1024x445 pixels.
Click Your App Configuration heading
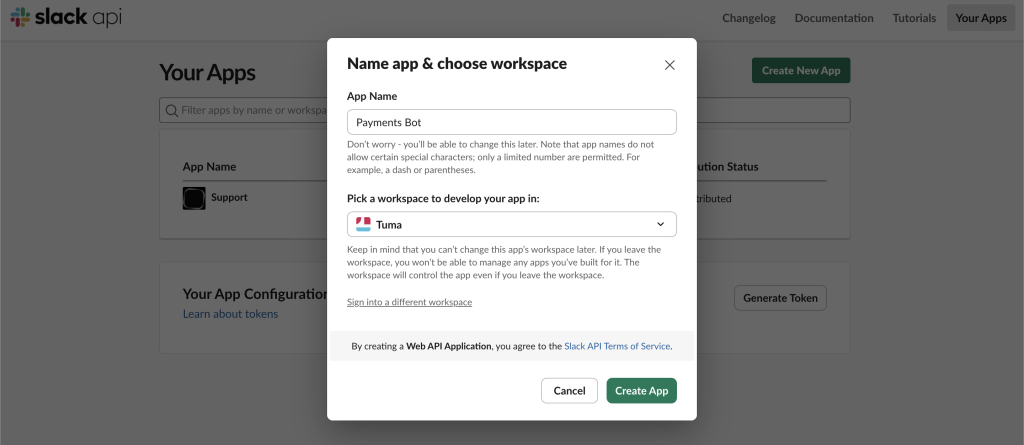(255, 294)
